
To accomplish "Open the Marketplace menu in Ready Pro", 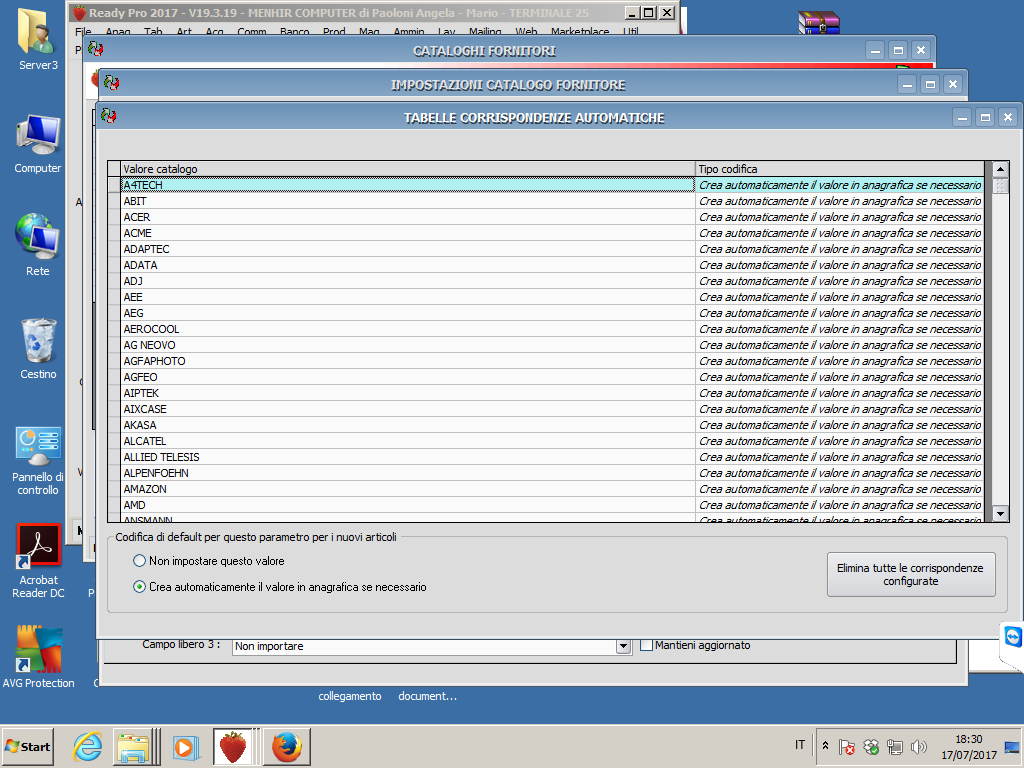I will click(x=580, y=31).
